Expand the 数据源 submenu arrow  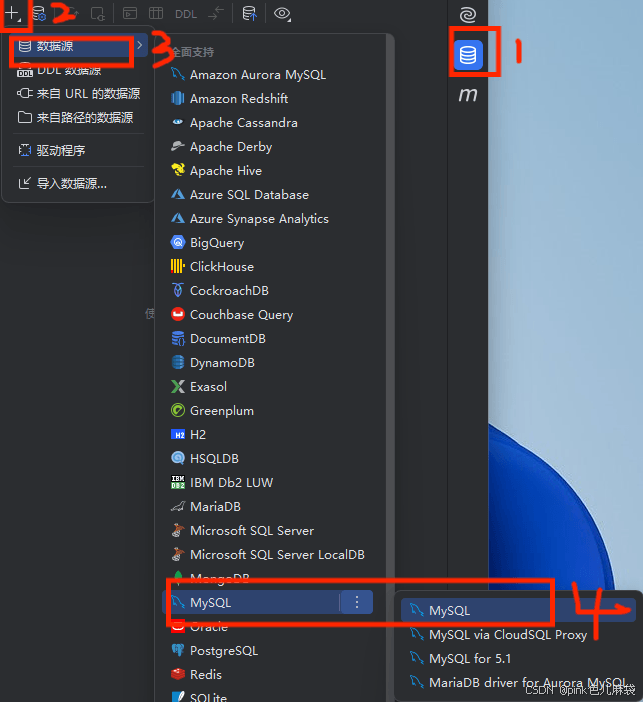(140, 45)
